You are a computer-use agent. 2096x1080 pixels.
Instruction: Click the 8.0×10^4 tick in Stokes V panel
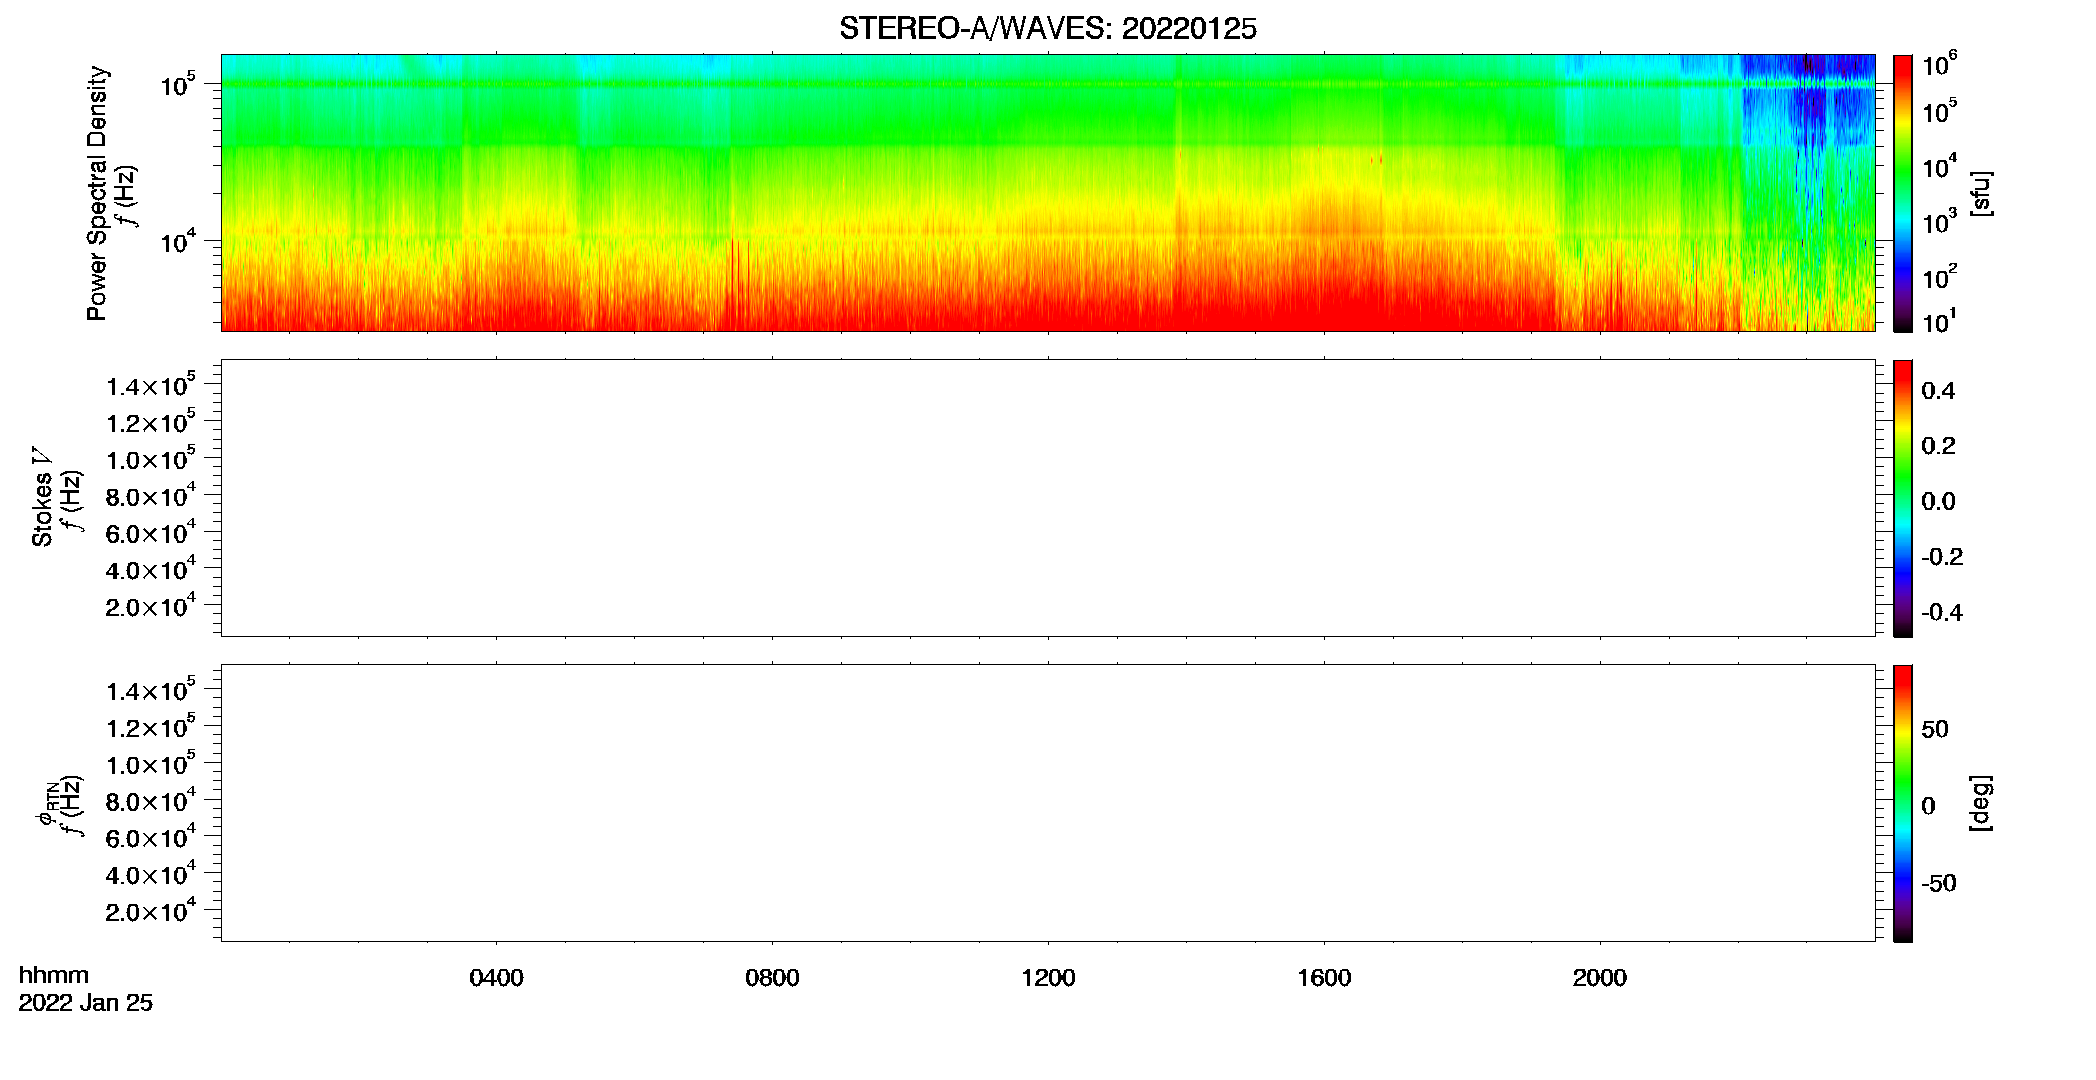tap(151, 496)
